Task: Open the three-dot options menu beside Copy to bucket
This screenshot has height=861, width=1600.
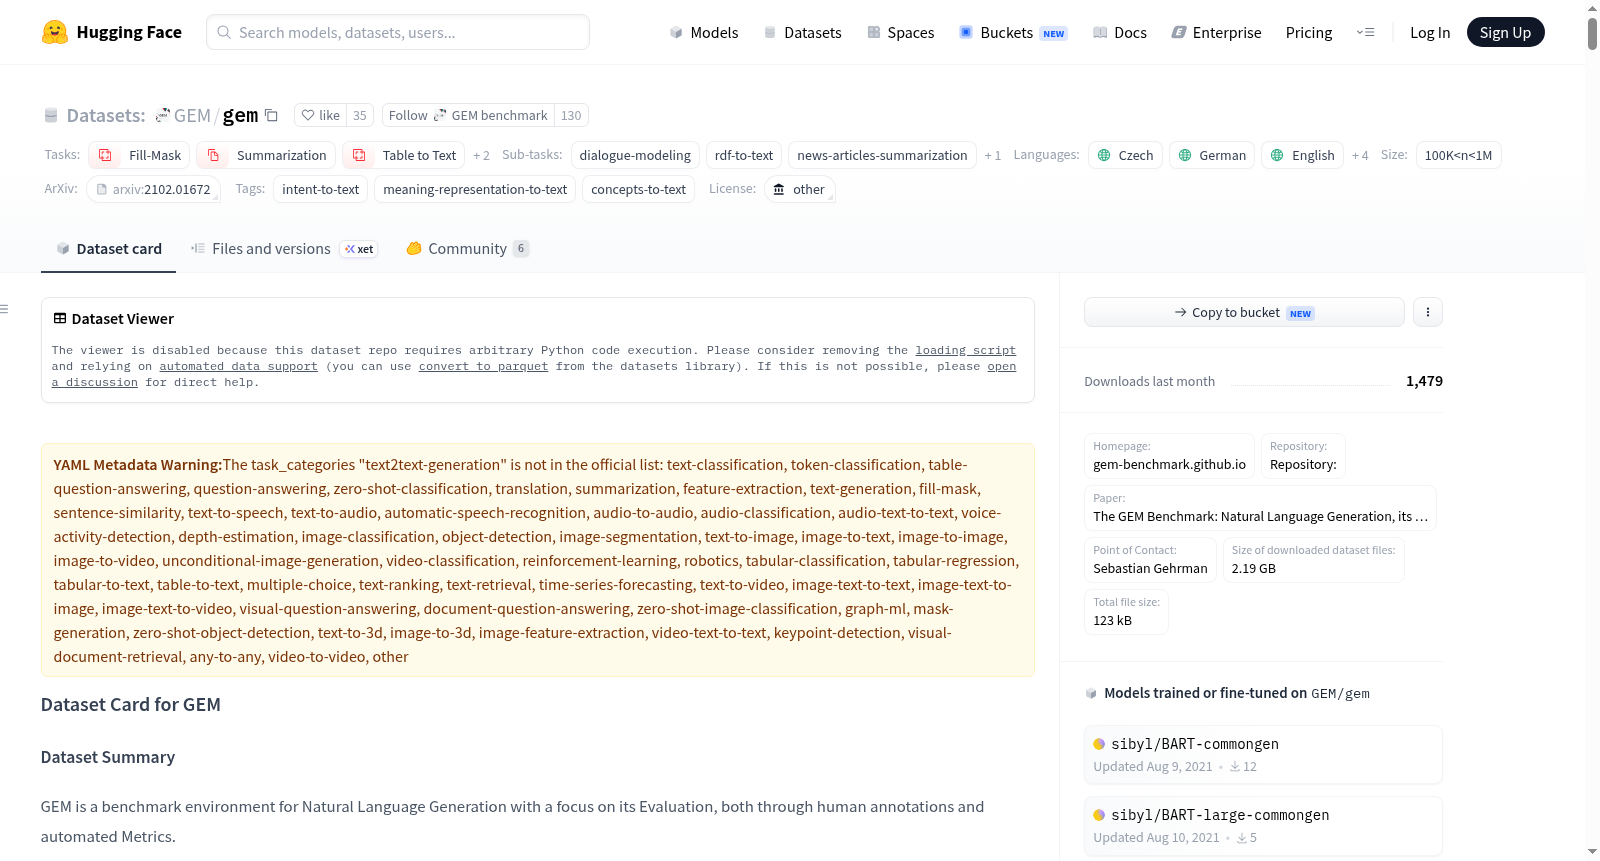Action: click(1427, 312)
